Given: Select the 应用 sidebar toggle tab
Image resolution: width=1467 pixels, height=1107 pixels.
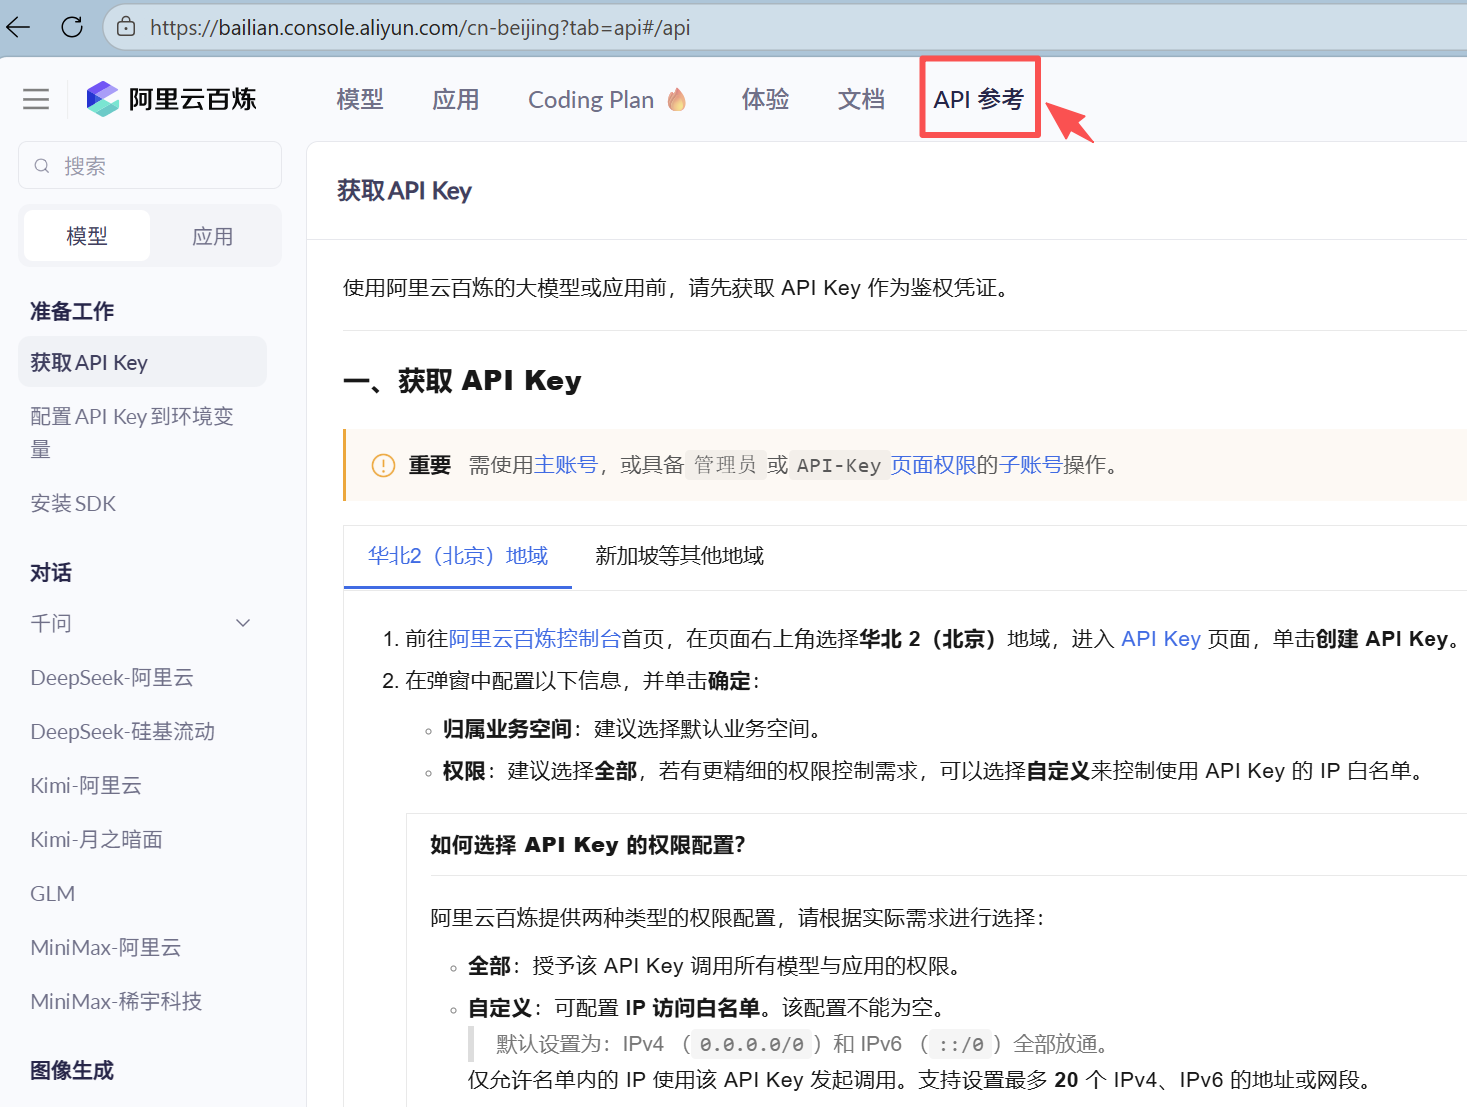Looking at the screenshot, I should (x=213, y=236).
